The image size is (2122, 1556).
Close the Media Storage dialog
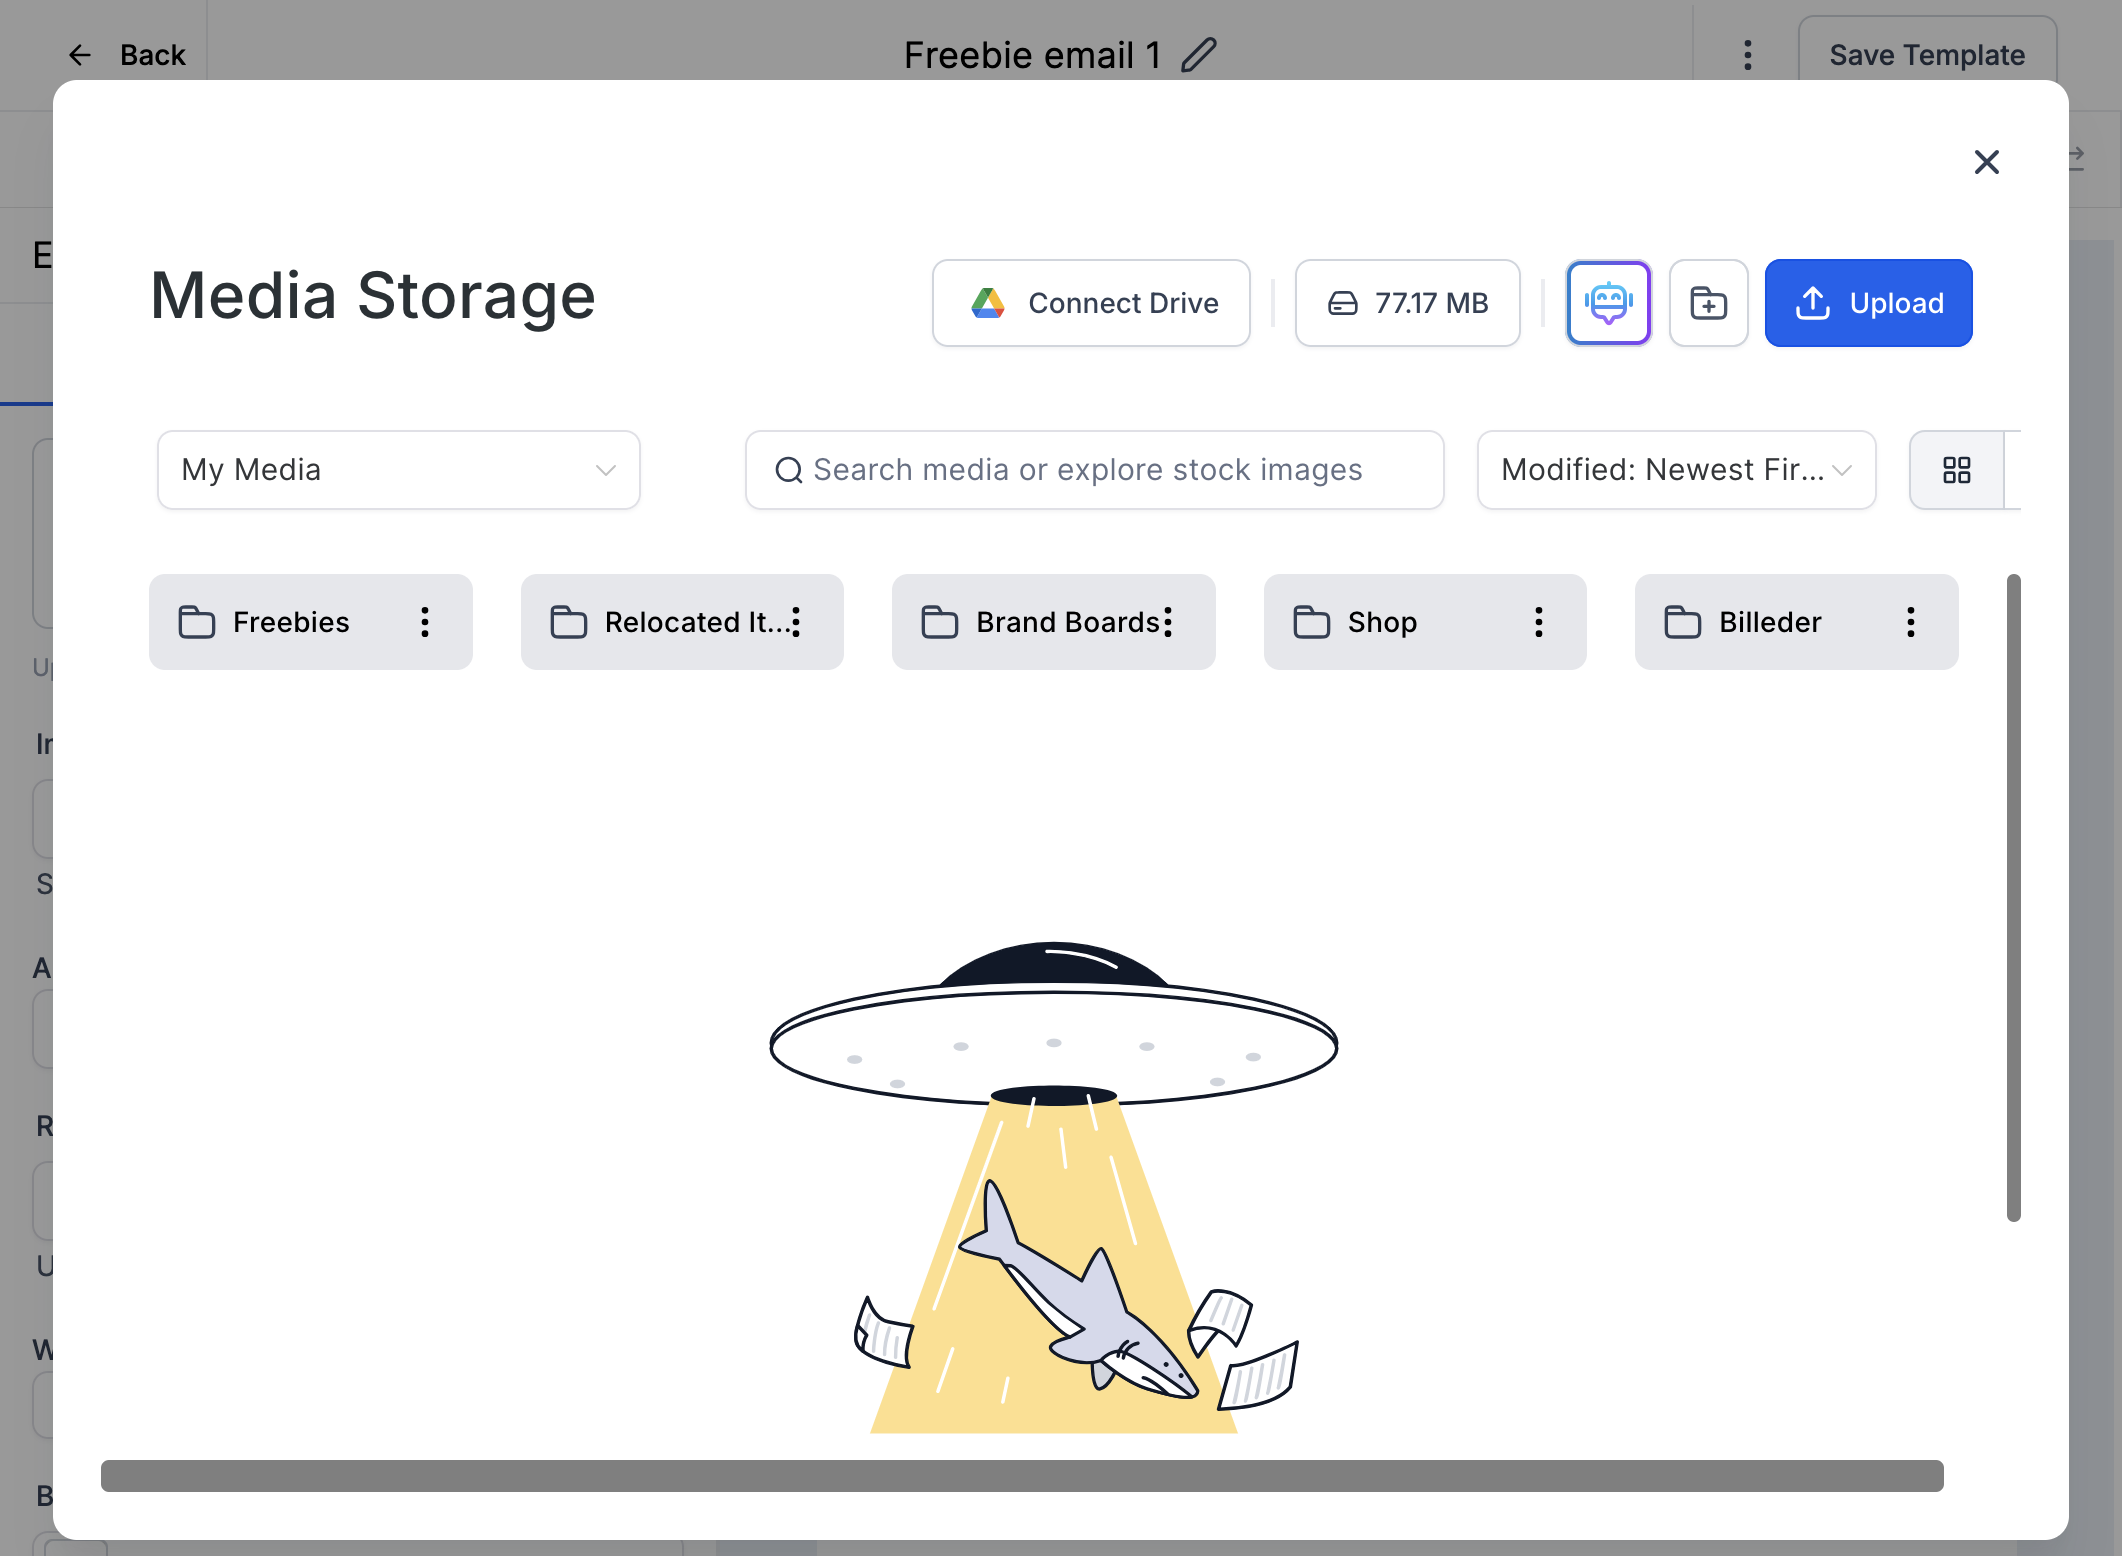tap(1986, 162)
